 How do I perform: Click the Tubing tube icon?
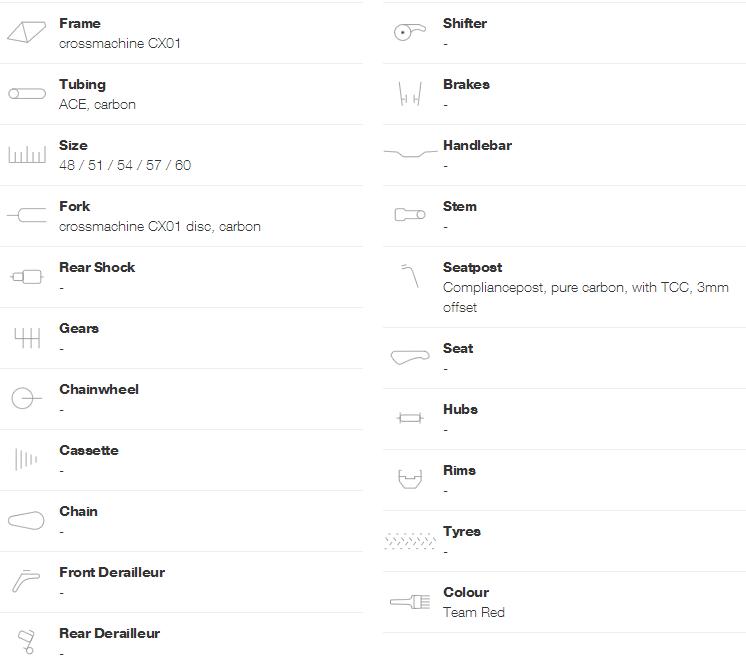(x=27, y=94)
